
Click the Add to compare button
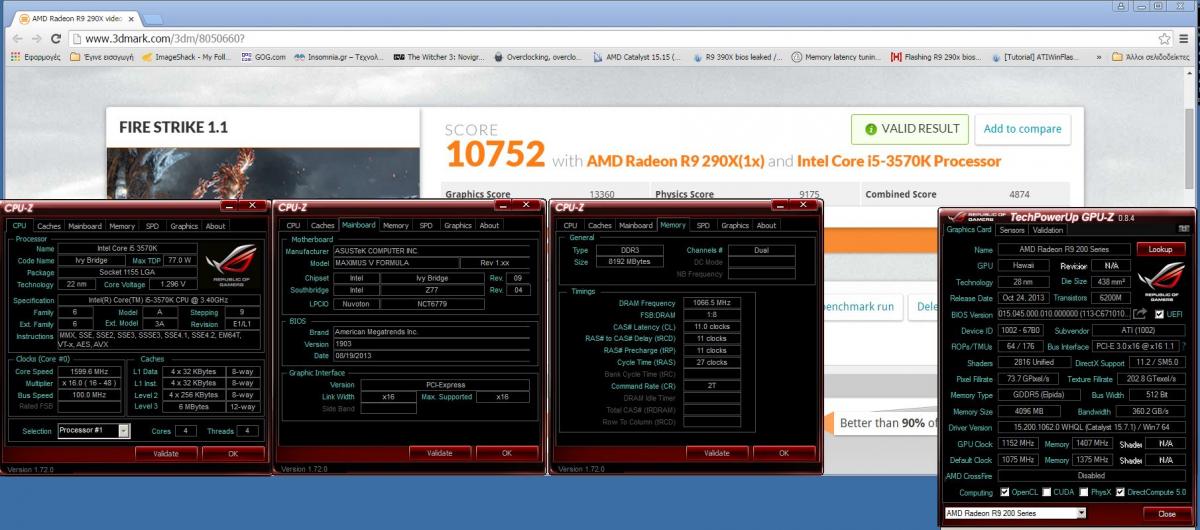1022,129
